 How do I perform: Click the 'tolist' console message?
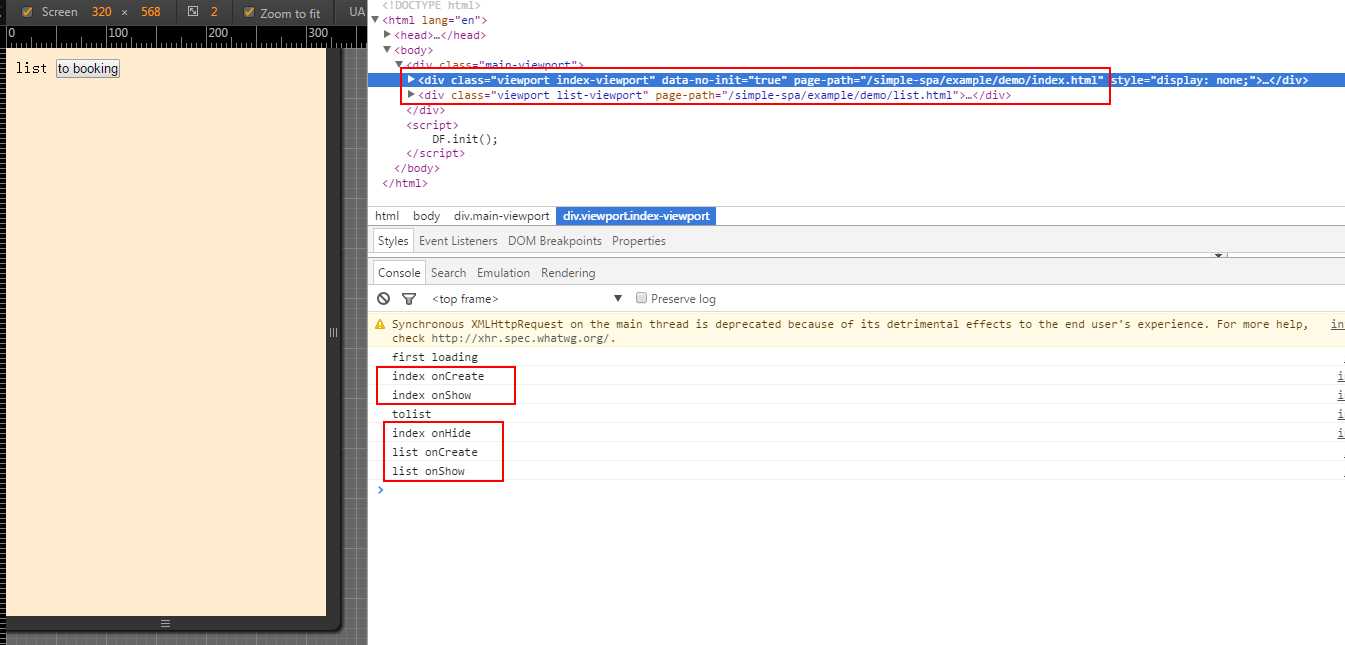tap(412, 414)
